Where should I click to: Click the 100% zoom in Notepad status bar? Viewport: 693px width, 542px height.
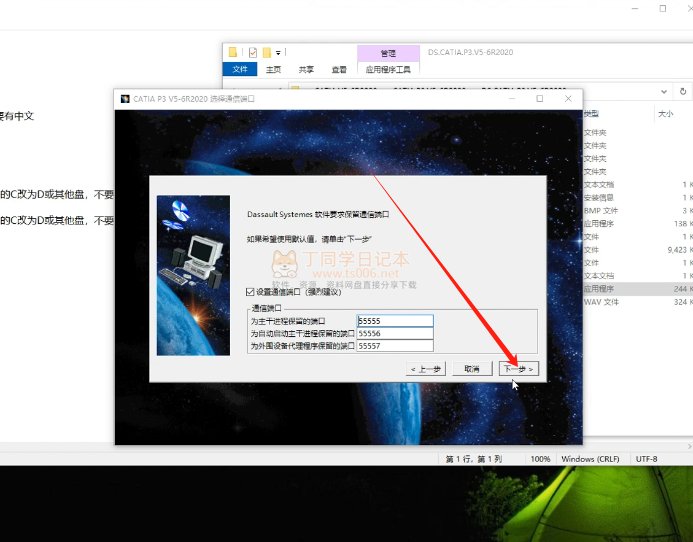point(540,459)
